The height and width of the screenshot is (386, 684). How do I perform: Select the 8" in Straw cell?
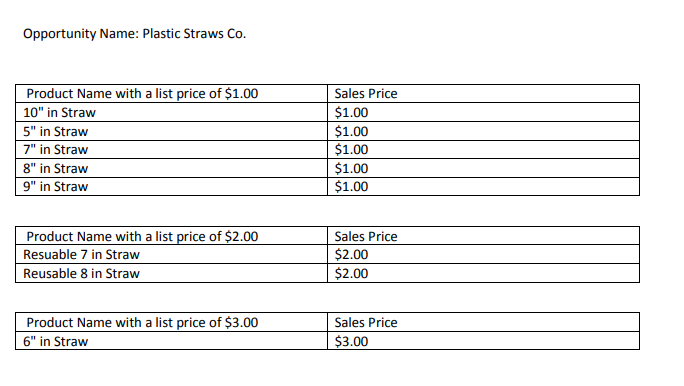coord(171,168)
